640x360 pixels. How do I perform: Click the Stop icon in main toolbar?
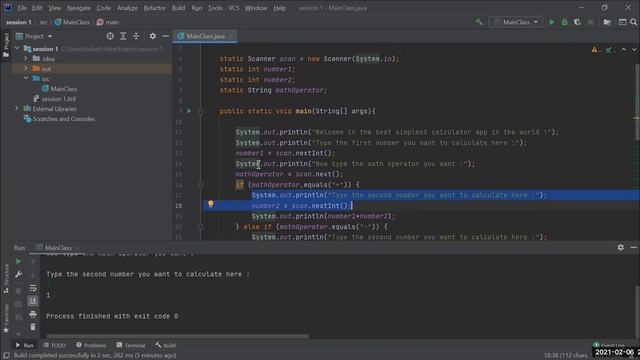[x=591, y=22]
